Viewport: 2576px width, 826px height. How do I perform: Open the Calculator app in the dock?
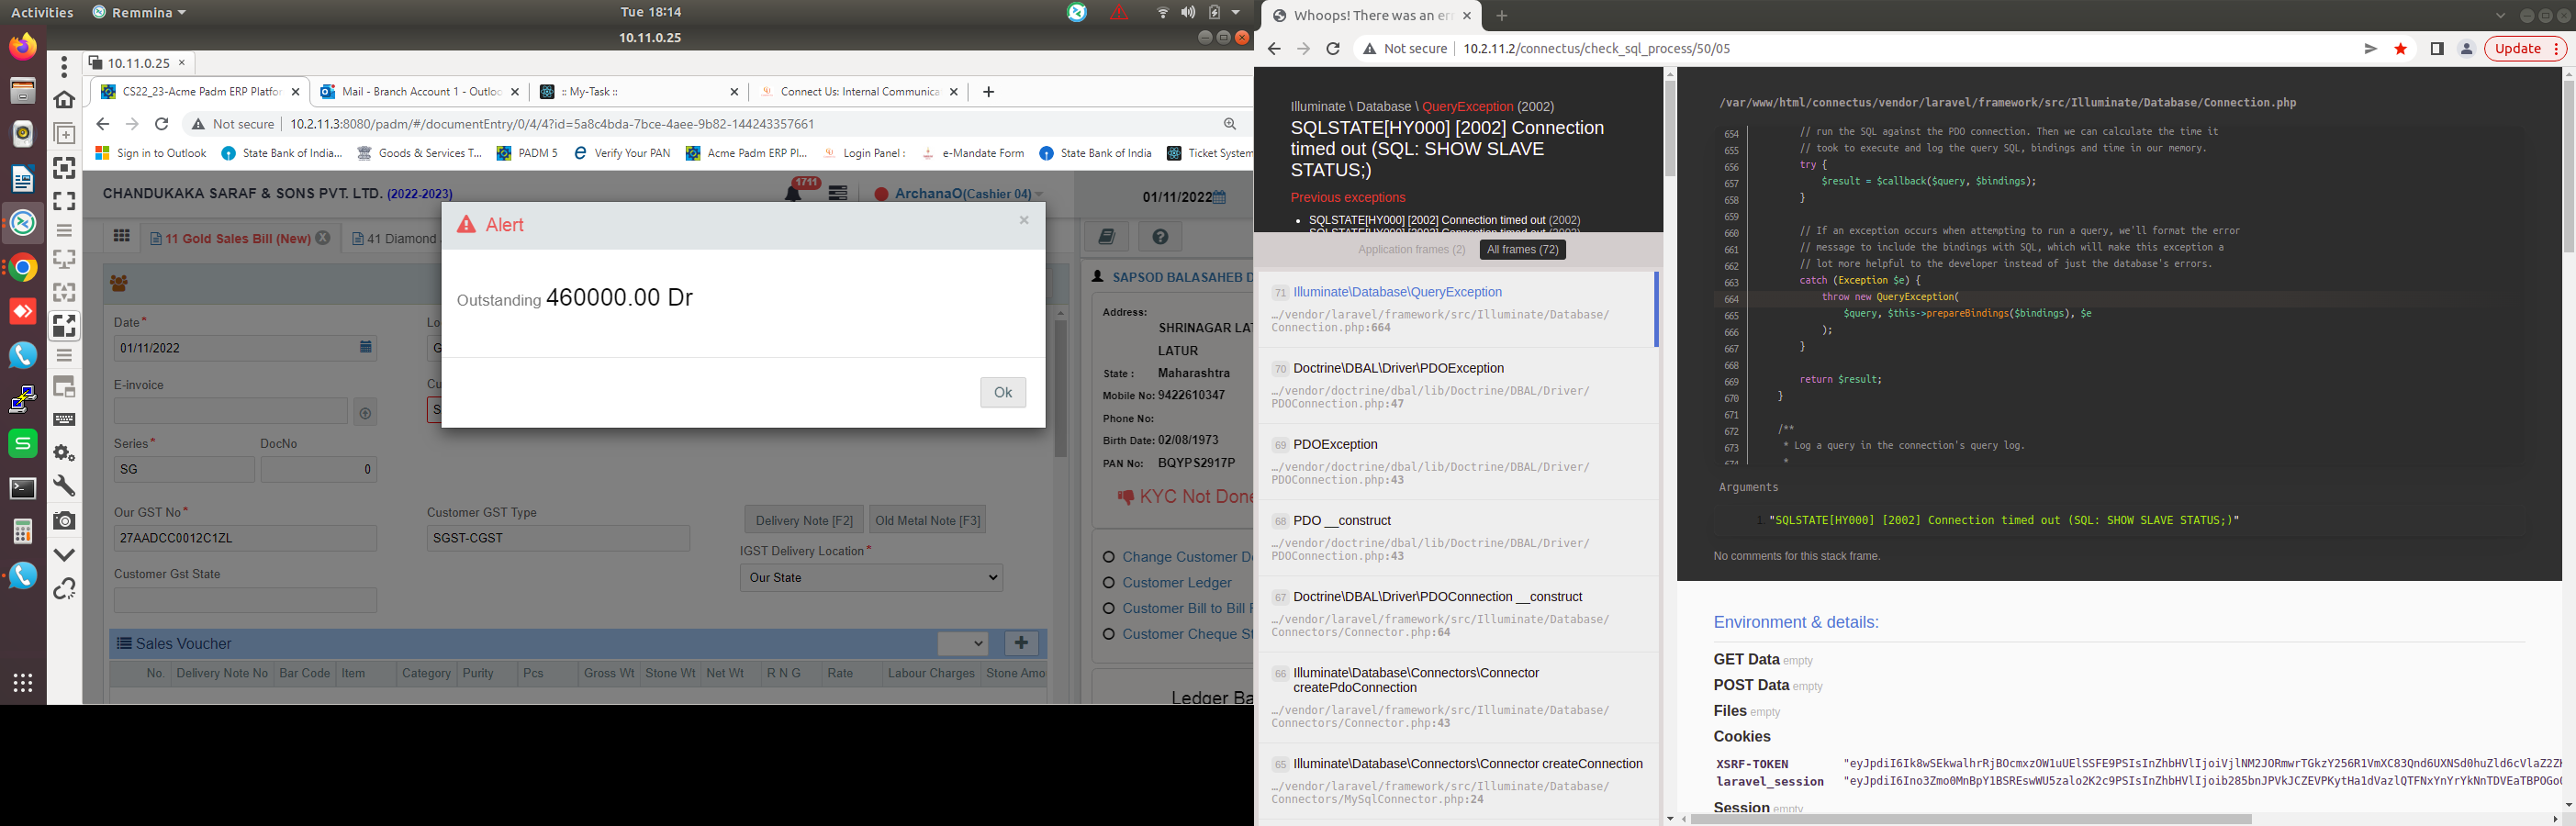pyautogui.click(x=23, y=531)
